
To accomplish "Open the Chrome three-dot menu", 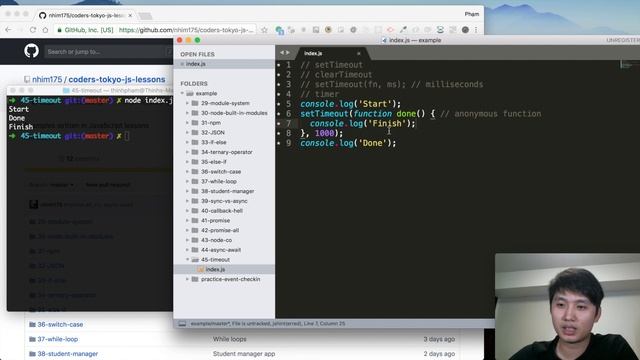I will 476,30.
